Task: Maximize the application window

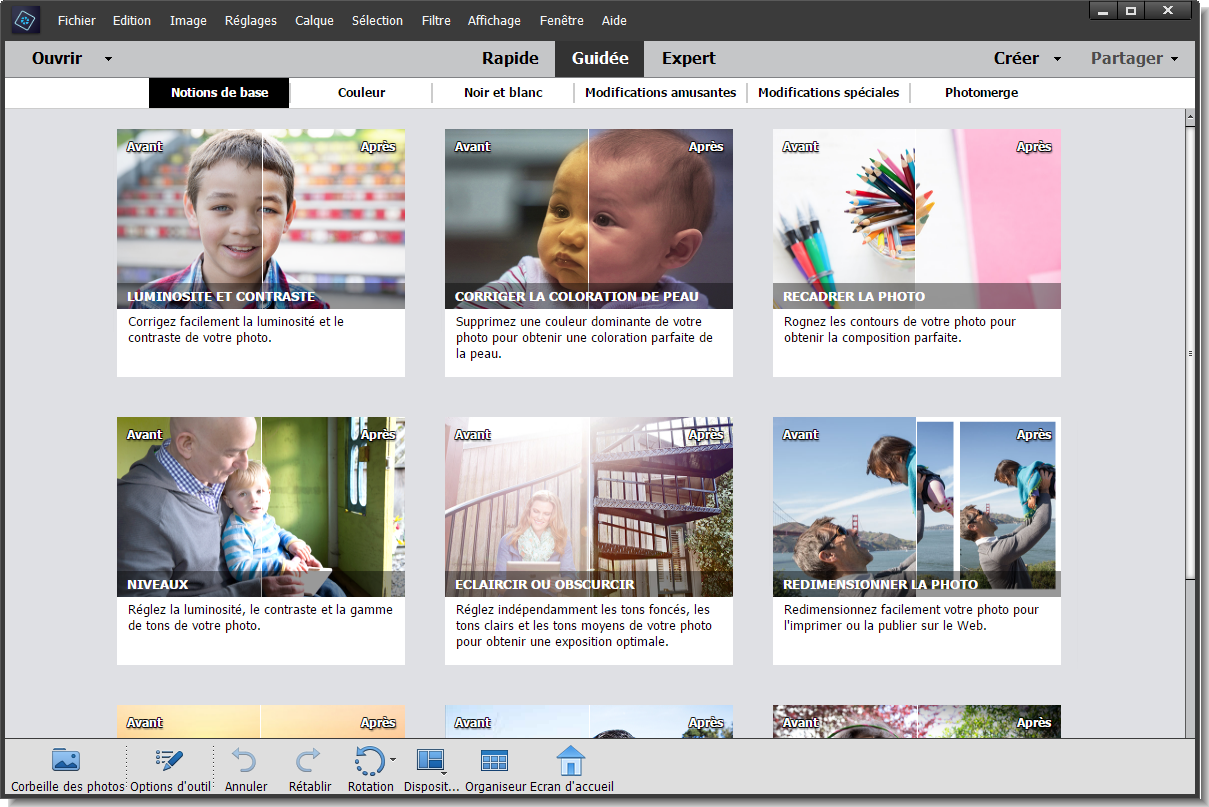Action: [x=1131, y=10]
